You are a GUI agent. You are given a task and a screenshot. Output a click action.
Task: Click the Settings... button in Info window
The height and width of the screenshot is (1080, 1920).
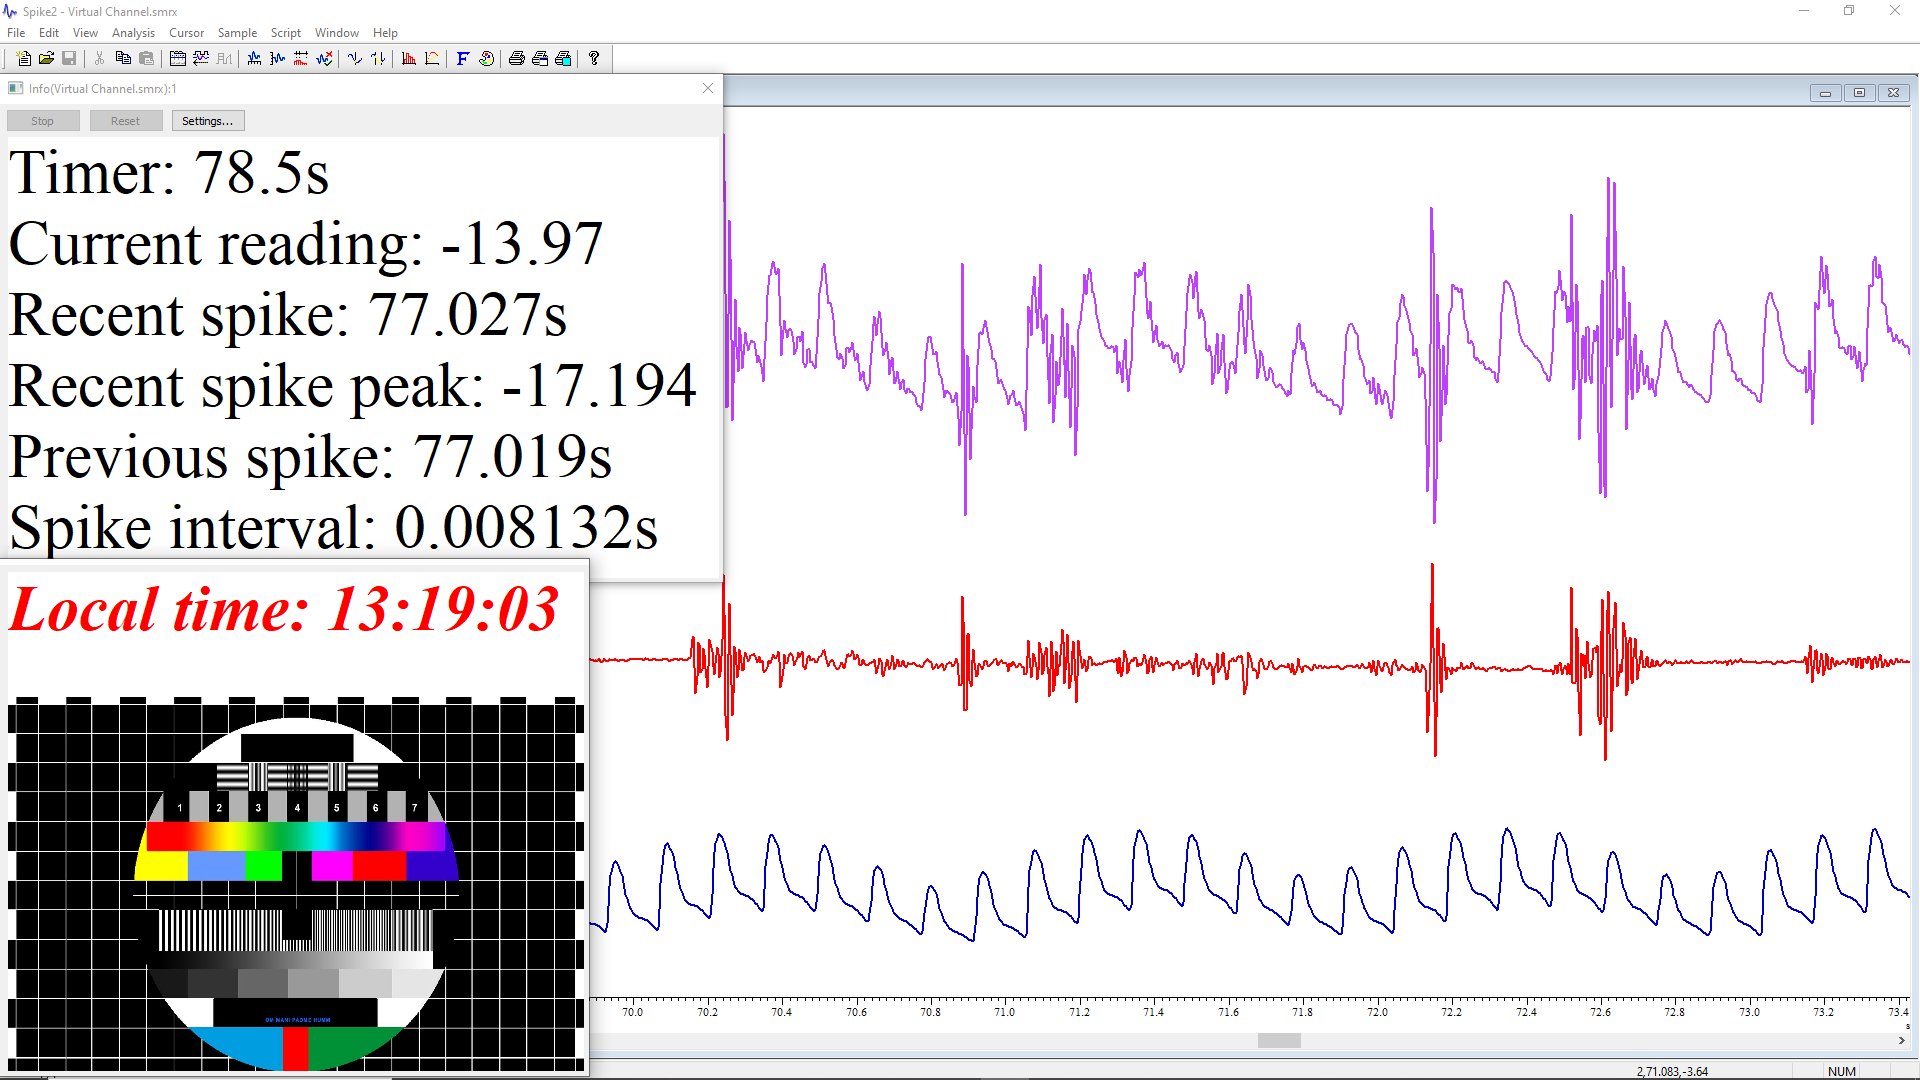pyautogui.click(x=207, y=121)
